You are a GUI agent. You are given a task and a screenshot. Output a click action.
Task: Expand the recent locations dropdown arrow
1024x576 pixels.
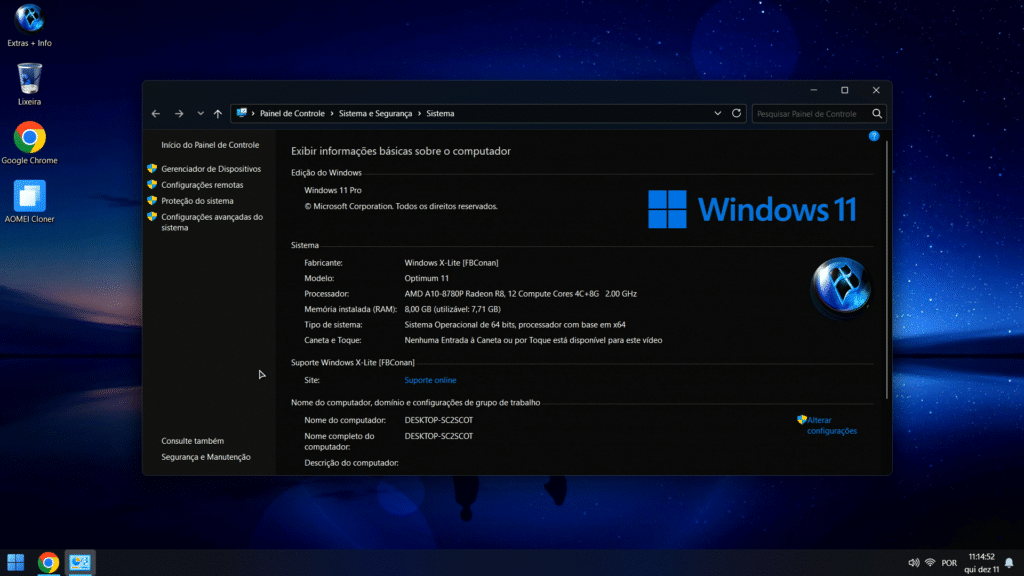tap(200, 114)
